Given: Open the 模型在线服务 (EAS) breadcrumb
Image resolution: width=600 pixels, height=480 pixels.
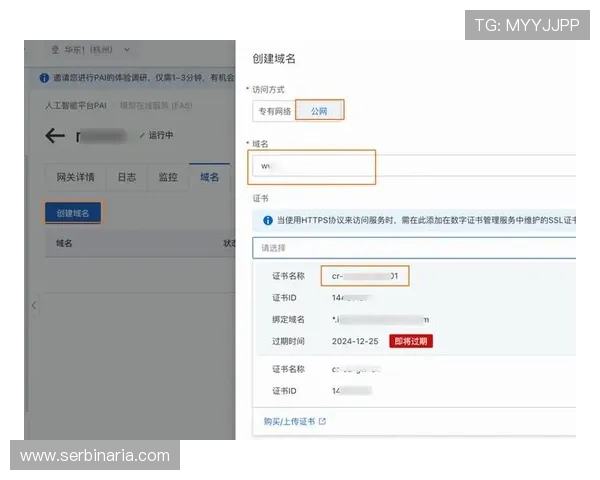Looking at the screenshot, I should click(156, 105).
